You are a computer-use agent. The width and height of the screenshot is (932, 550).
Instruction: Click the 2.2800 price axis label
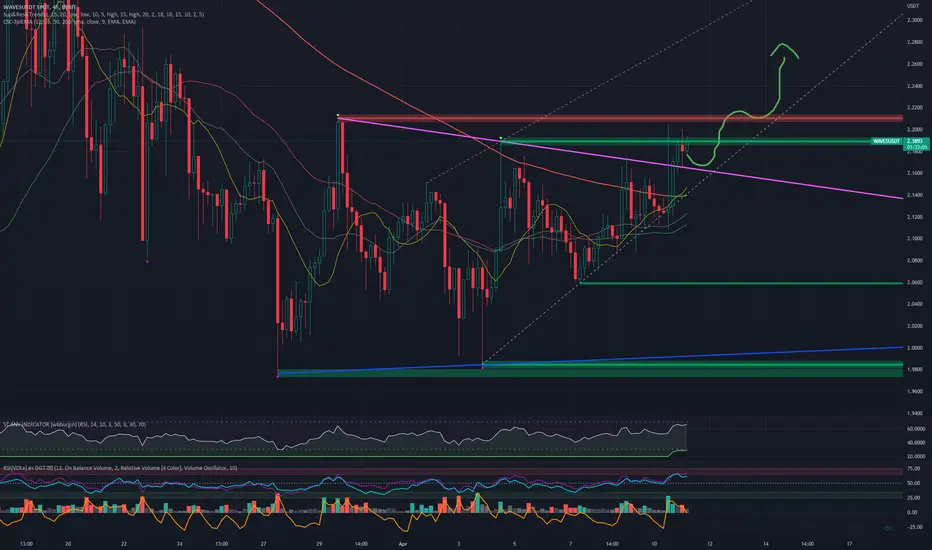click(915, 42)
